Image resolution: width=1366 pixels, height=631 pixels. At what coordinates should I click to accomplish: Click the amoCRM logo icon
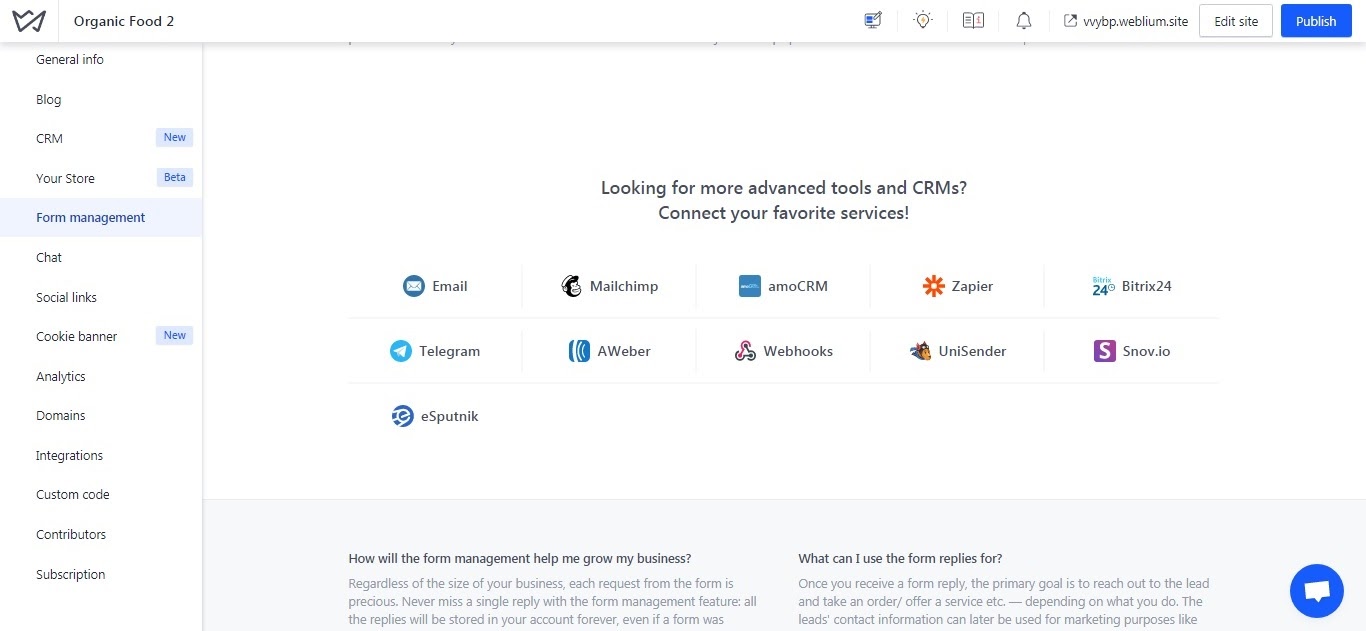750,286
